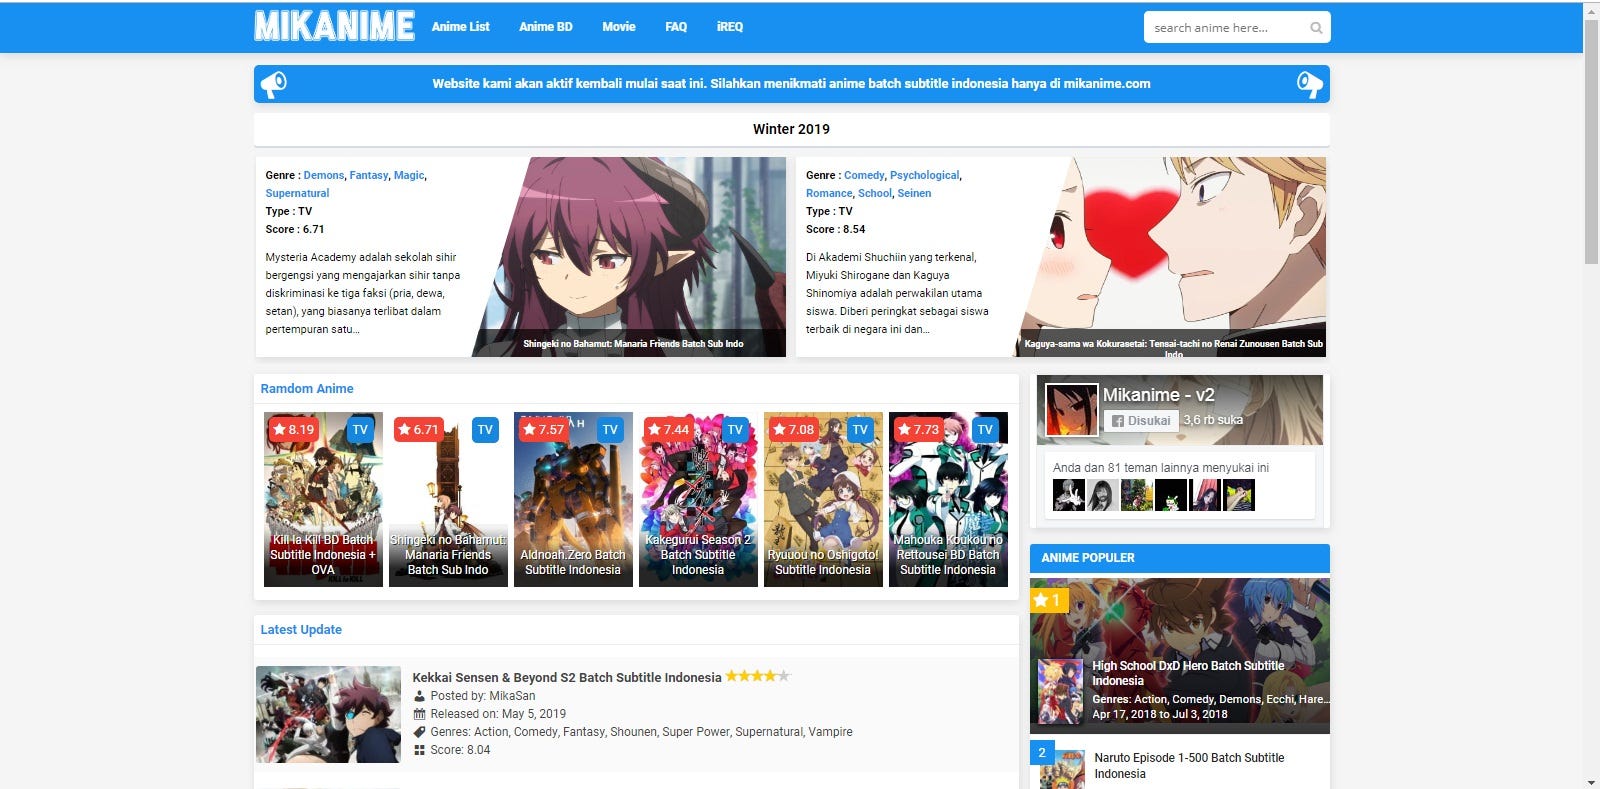Click the search magnifier icon
The height and width of the screenshot is (789, 1600).
click(1316, 28)
